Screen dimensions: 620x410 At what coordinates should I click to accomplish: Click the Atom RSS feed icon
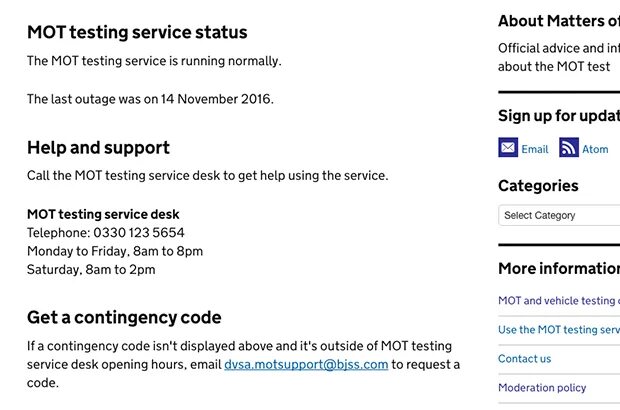tap(569, 148)
